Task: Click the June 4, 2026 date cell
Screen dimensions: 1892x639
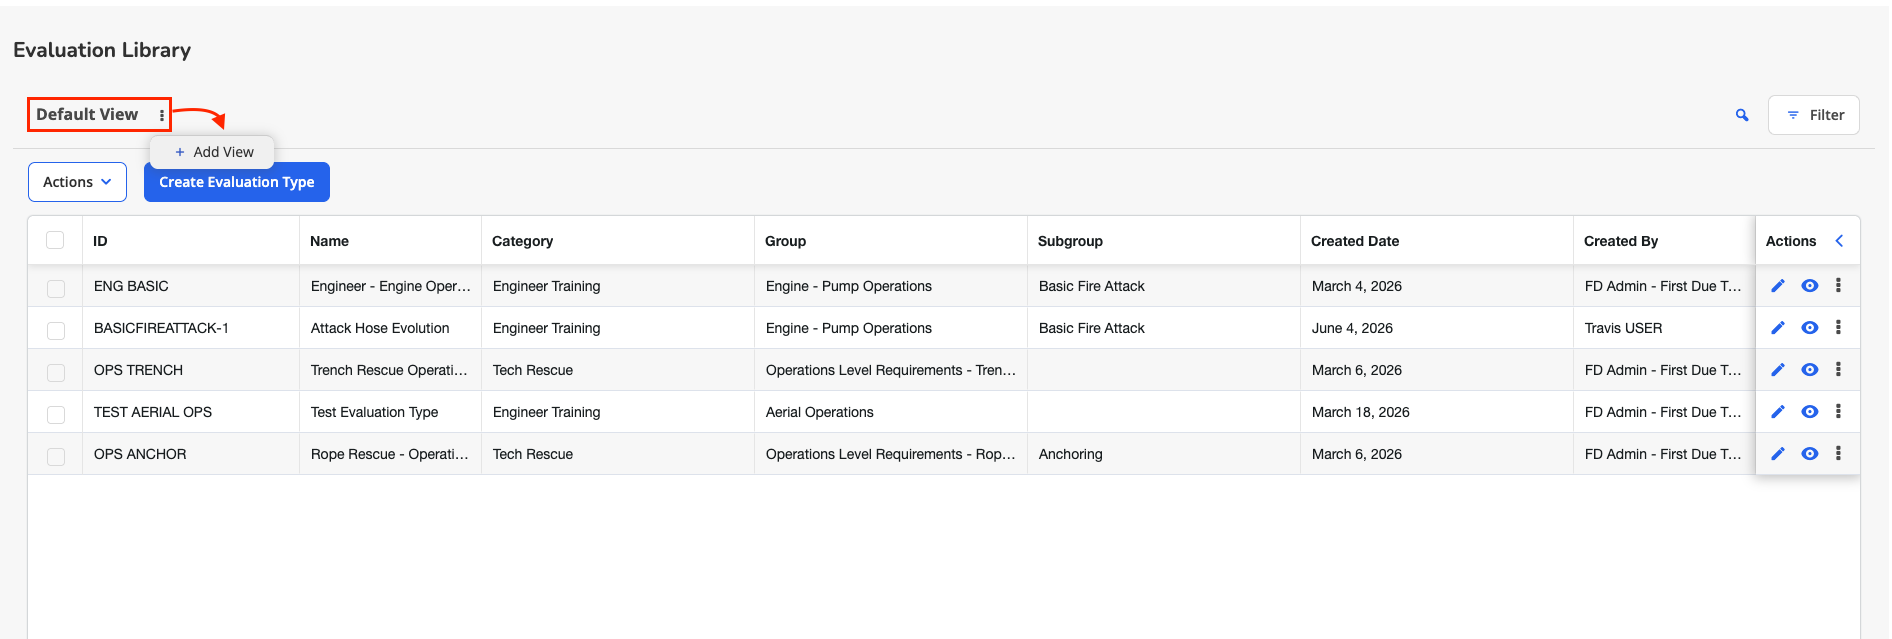Action: click(x=1437, y=328)
